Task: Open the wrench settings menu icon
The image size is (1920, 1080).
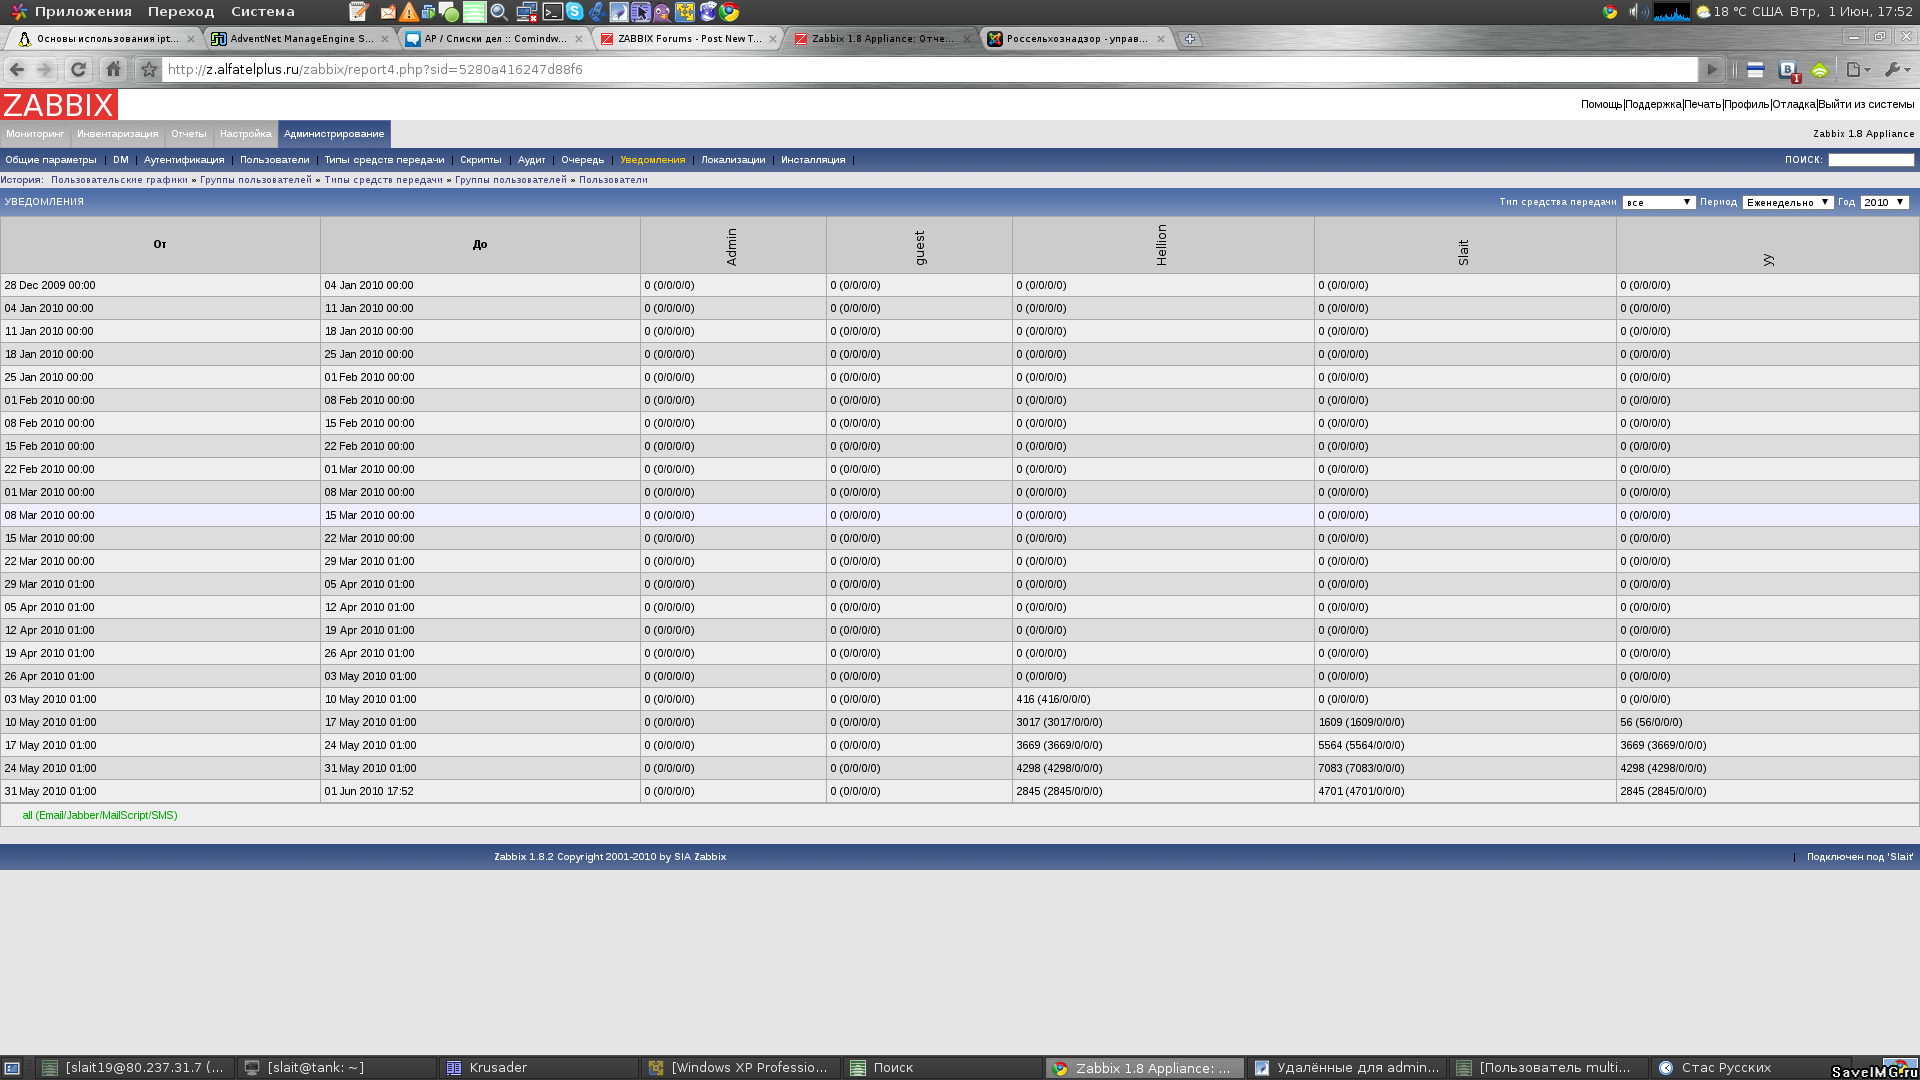Action: pyautogui.click(x=1895, y=69)
